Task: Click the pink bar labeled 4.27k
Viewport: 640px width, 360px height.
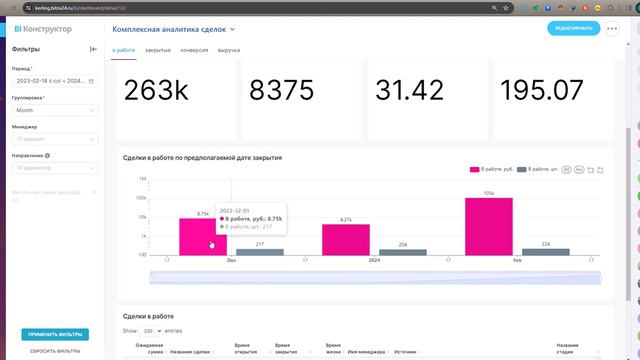Action: click(x=346, y=240)
